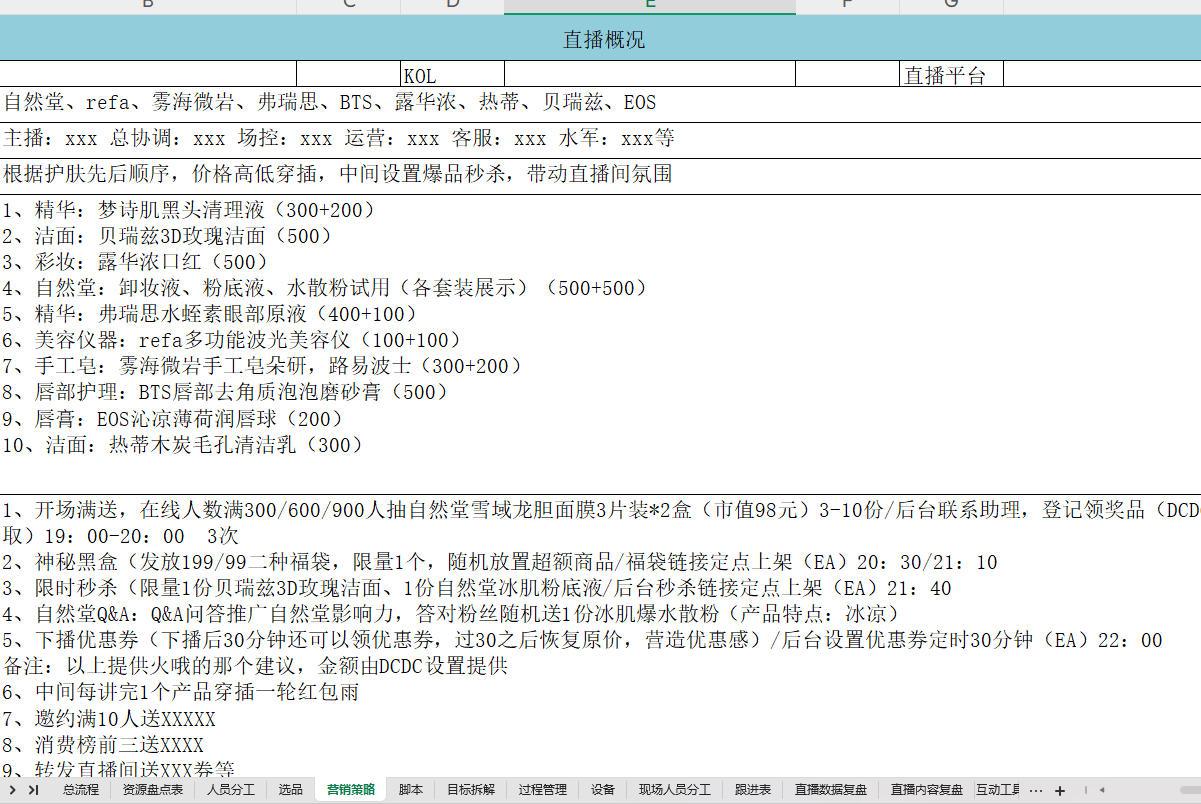
Task: Click the line 6、中间每讲完1个产品穿插一轮红包雨
Action: (x=180, y=692)
